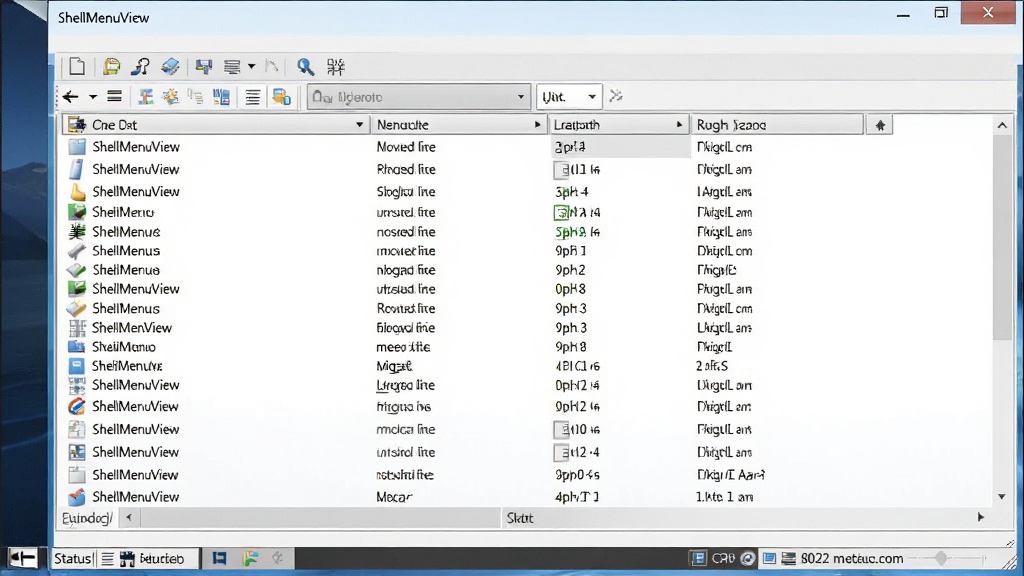The height and width of the screenshot is (576, 1024).
Task: Click the network icon before 8022 metauc.com
Action: 789,558
